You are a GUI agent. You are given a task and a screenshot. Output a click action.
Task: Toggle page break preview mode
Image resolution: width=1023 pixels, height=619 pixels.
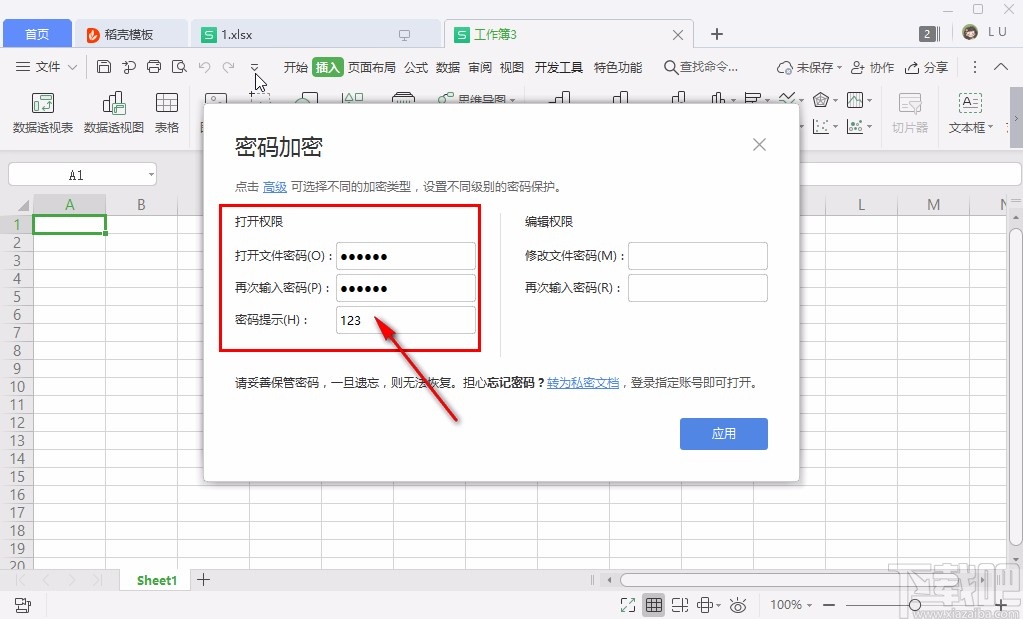680,604
